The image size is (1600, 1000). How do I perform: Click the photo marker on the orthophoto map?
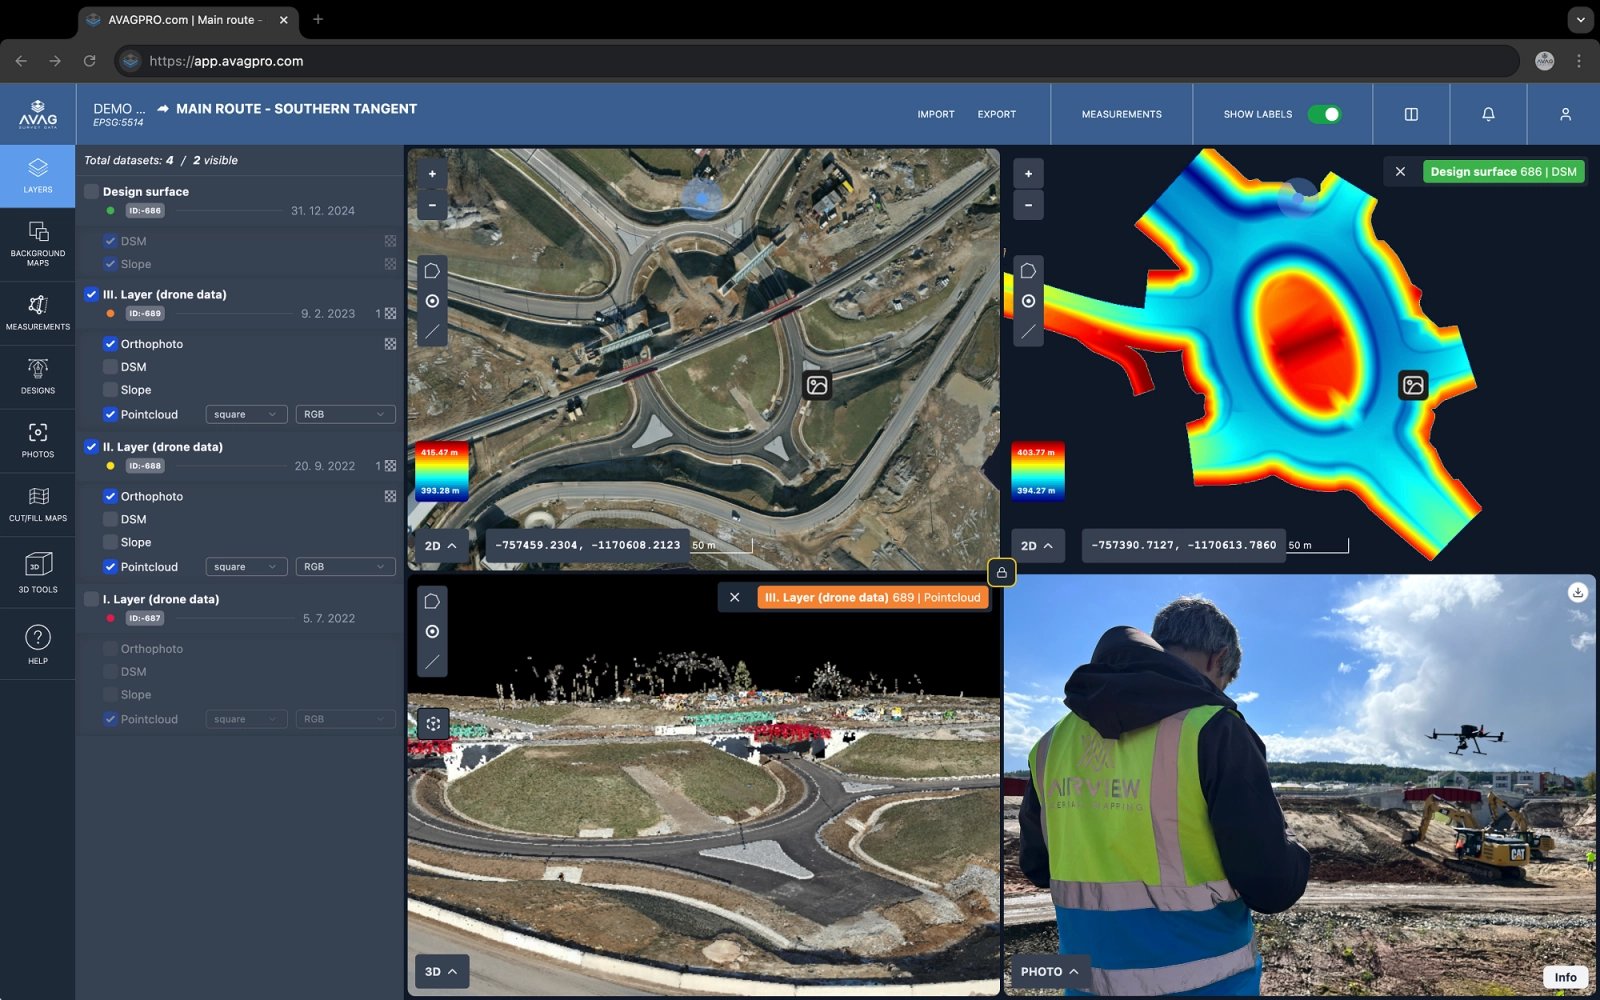pyautogui.click(x=817, y=385)
